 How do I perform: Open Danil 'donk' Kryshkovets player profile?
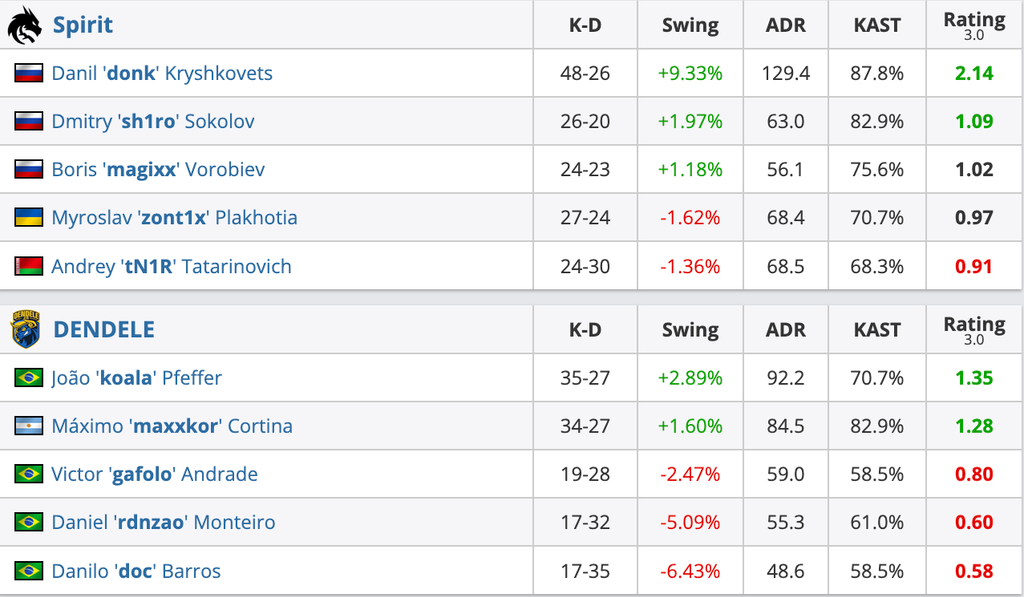[x=162, y=73]
